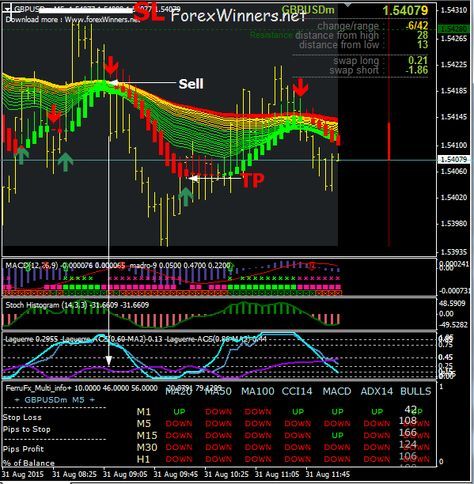Click the 1.54185 price axis label

(x=454, y=91)
